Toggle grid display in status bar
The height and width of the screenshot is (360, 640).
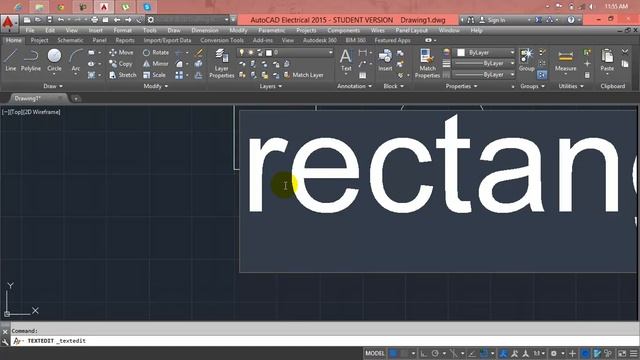click(x=393, y=353)
